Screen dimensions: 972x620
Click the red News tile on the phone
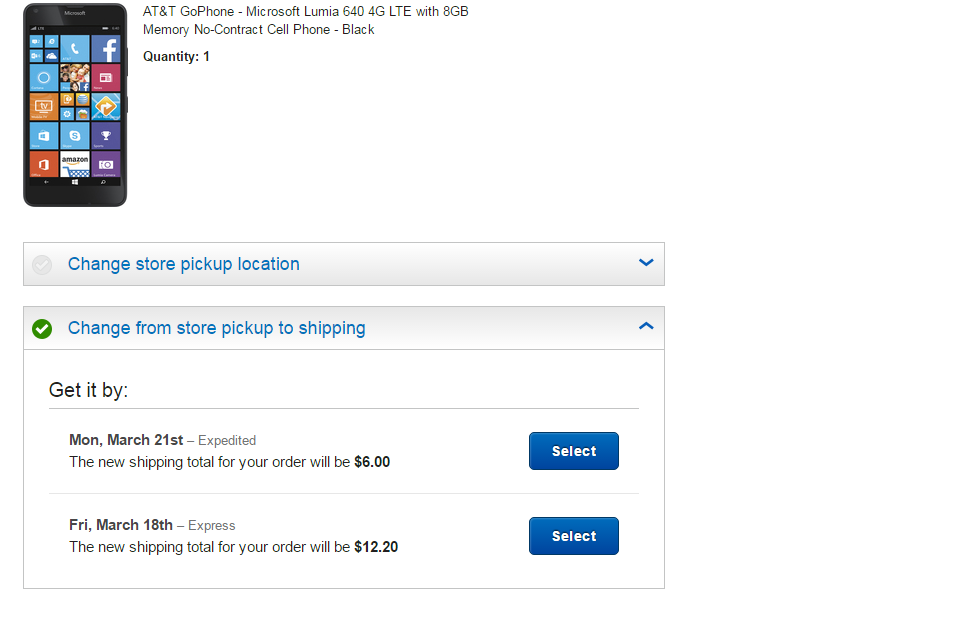pos(106,77)
